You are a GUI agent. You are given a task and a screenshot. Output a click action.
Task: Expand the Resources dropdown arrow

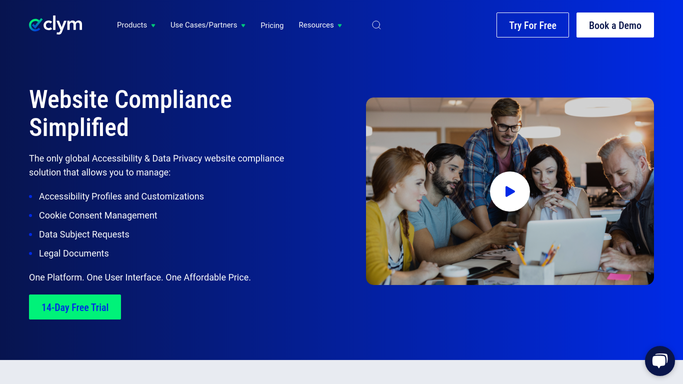click(340, 26)
